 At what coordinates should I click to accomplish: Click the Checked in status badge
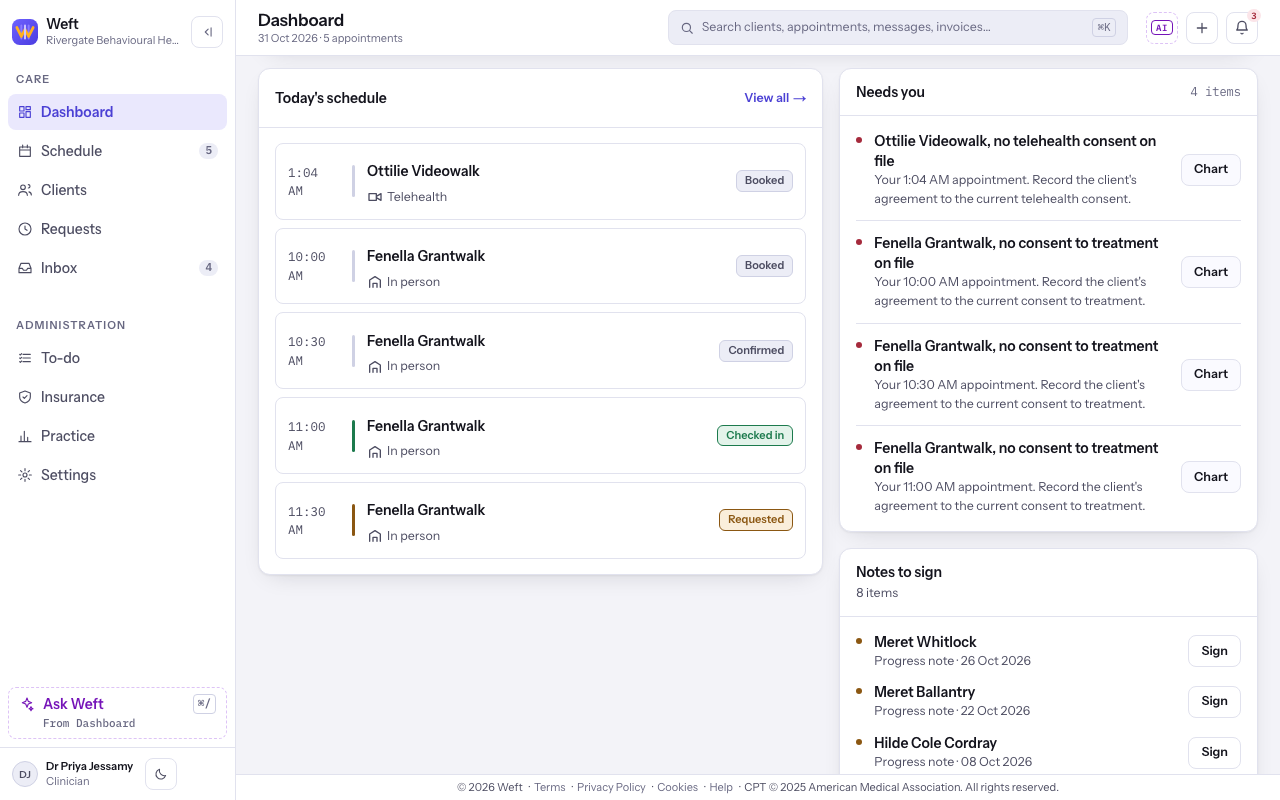pyautogui.click(x=755, y=436)
